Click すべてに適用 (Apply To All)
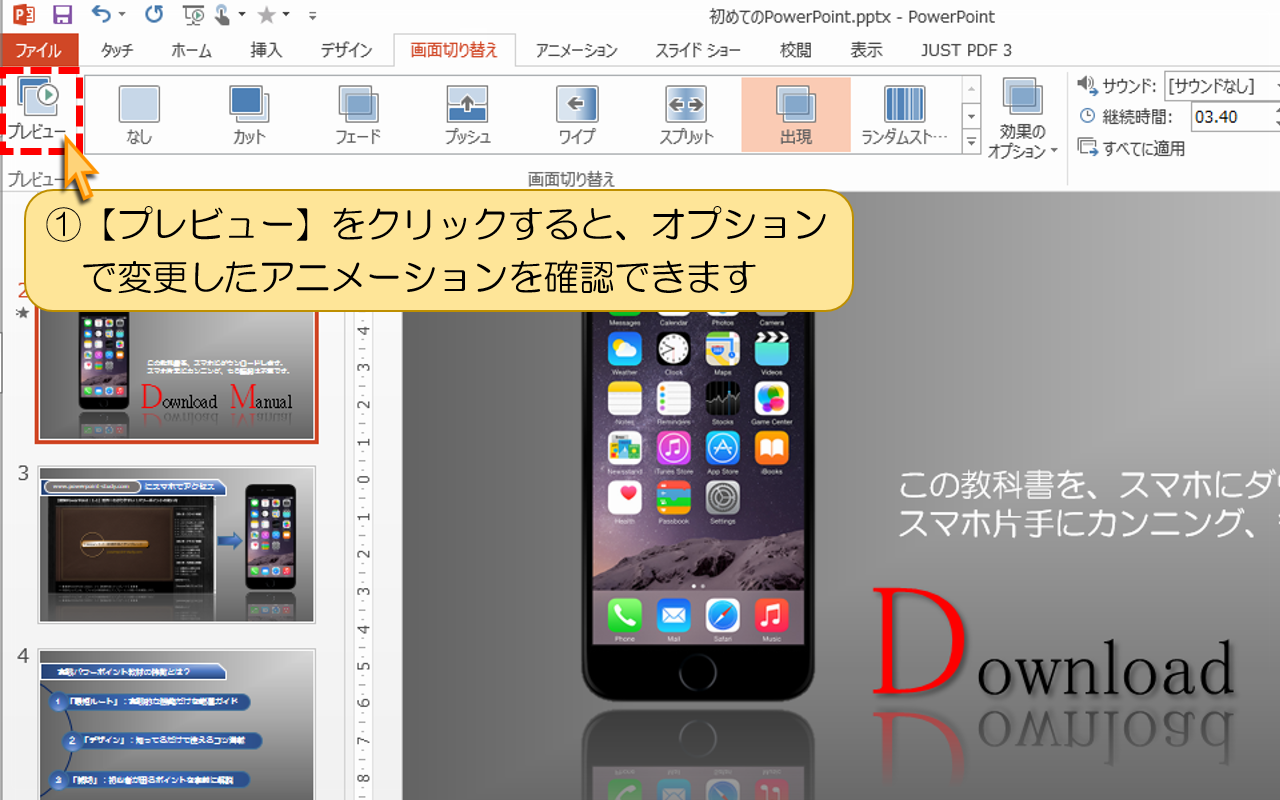 tap(1131, 148)
